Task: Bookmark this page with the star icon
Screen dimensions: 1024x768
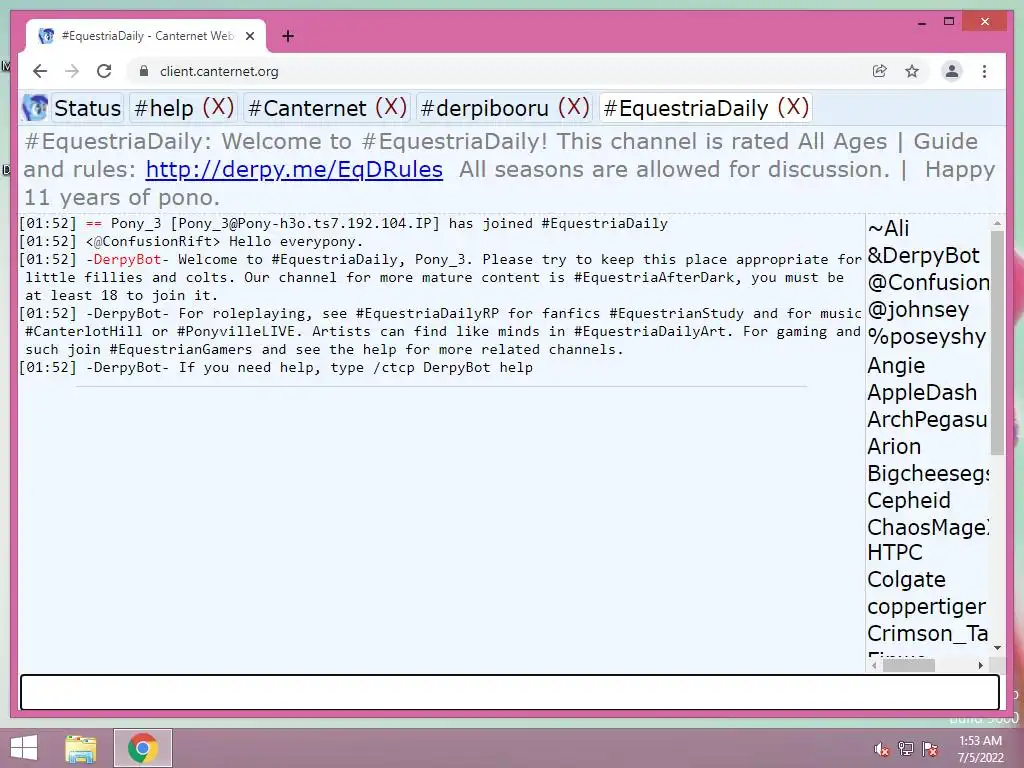Action: coord(912,71)
